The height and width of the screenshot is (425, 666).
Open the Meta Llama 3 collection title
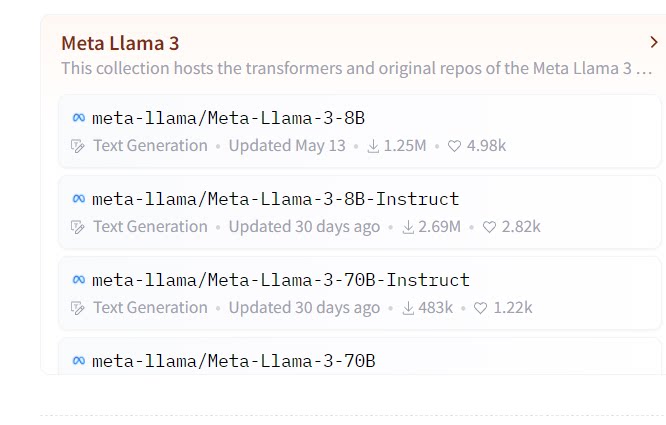120,43
